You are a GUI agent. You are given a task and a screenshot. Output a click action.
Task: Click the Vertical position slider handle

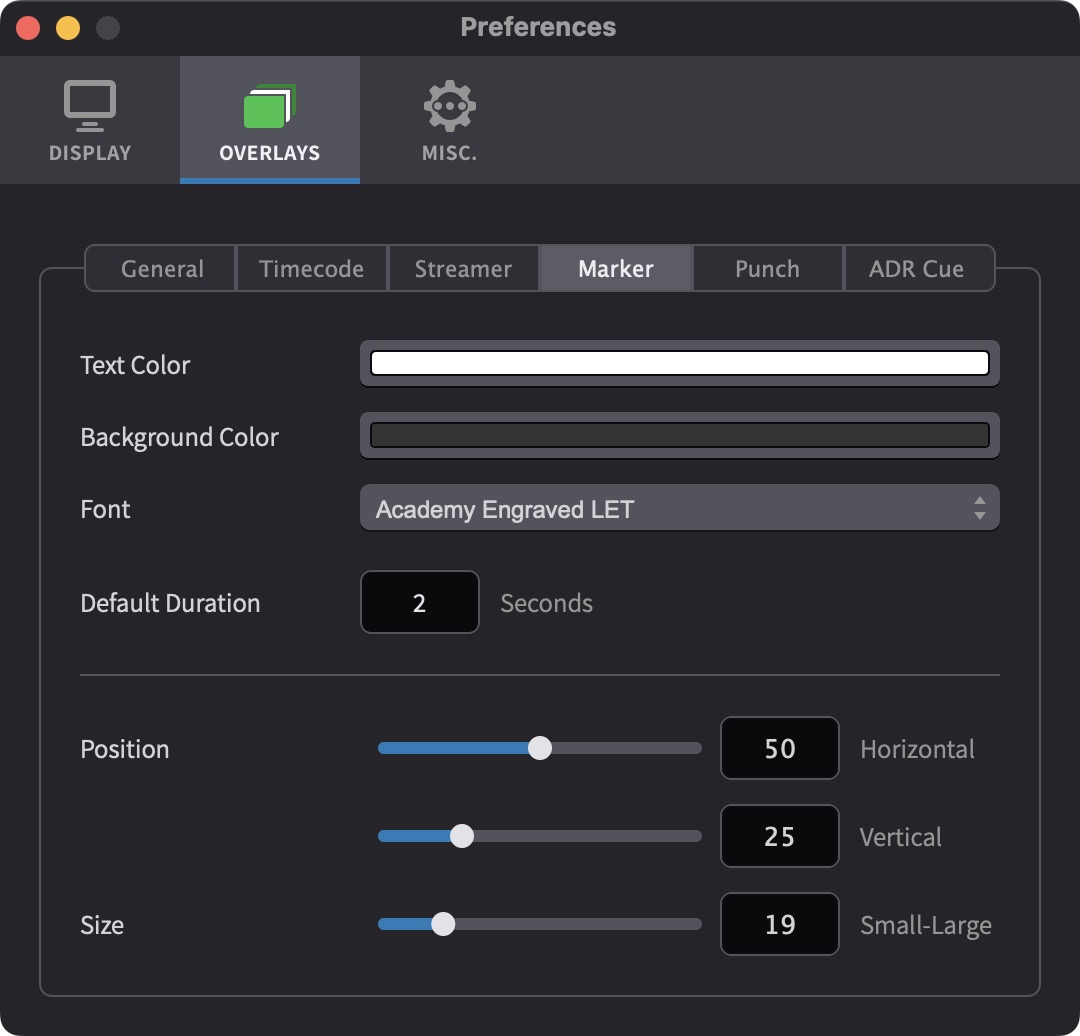(x=462, y=836)
